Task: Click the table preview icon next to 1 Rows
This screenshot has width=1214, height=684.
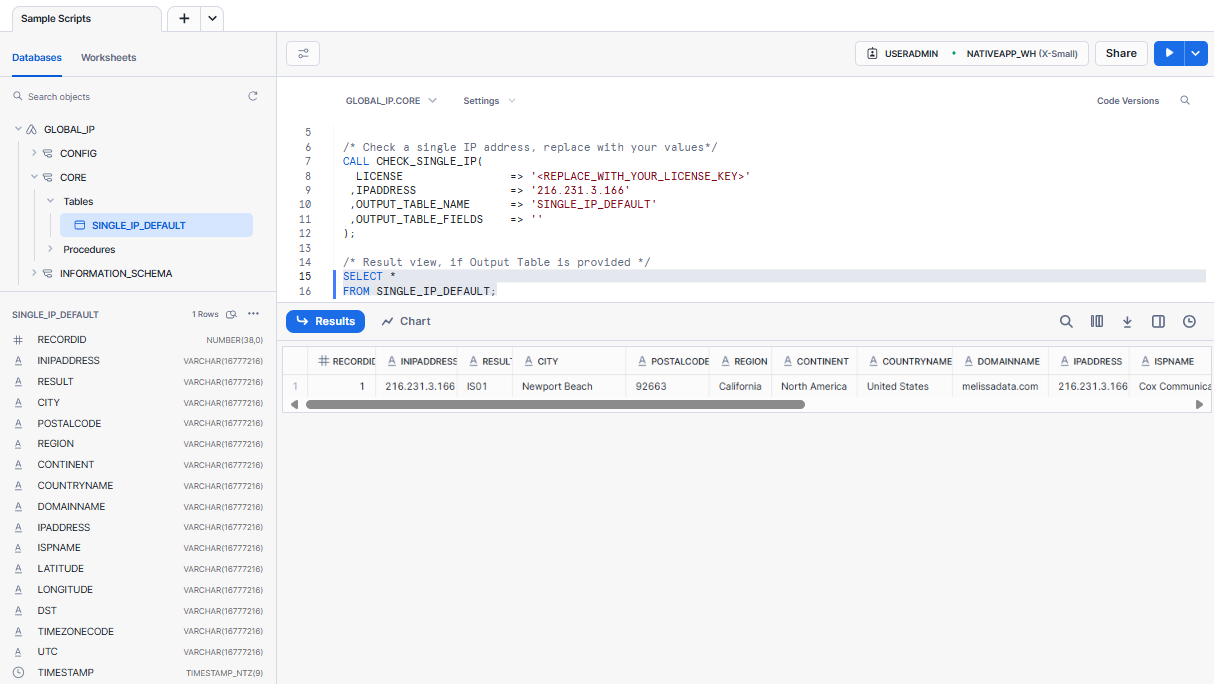Action: [232, 314]
